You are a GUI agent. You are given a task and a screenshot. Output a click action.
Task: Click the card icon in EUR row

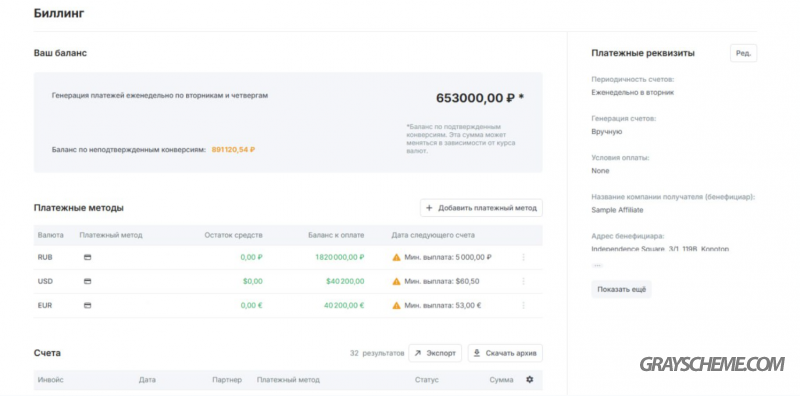[87, 305]
